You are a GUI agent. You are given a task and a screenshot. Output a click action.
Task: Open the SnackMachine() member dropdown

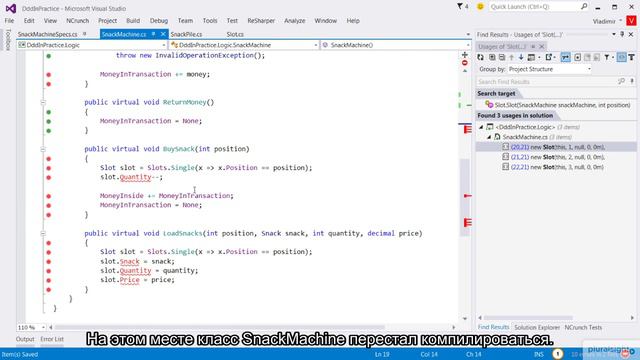(x=396, y=45)
